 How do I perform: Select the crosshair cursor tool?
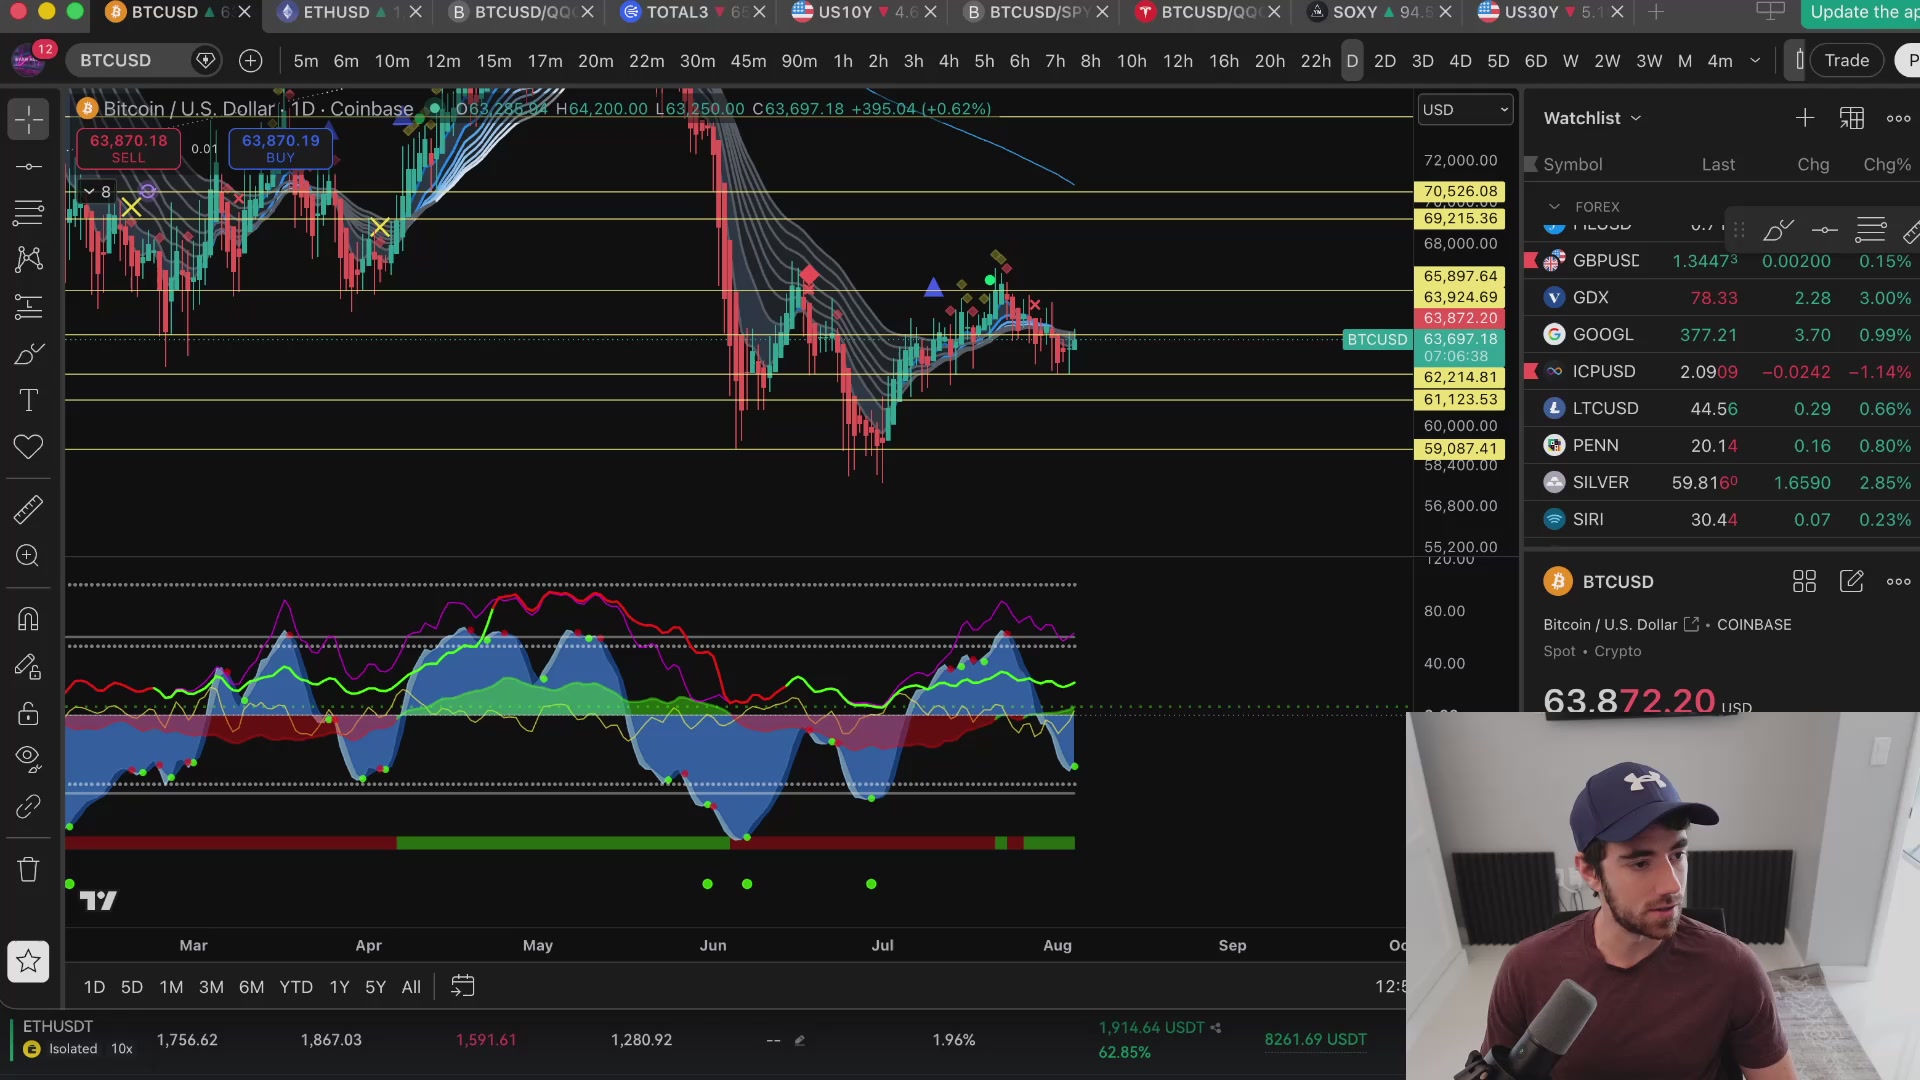click(x=28, y=120)
